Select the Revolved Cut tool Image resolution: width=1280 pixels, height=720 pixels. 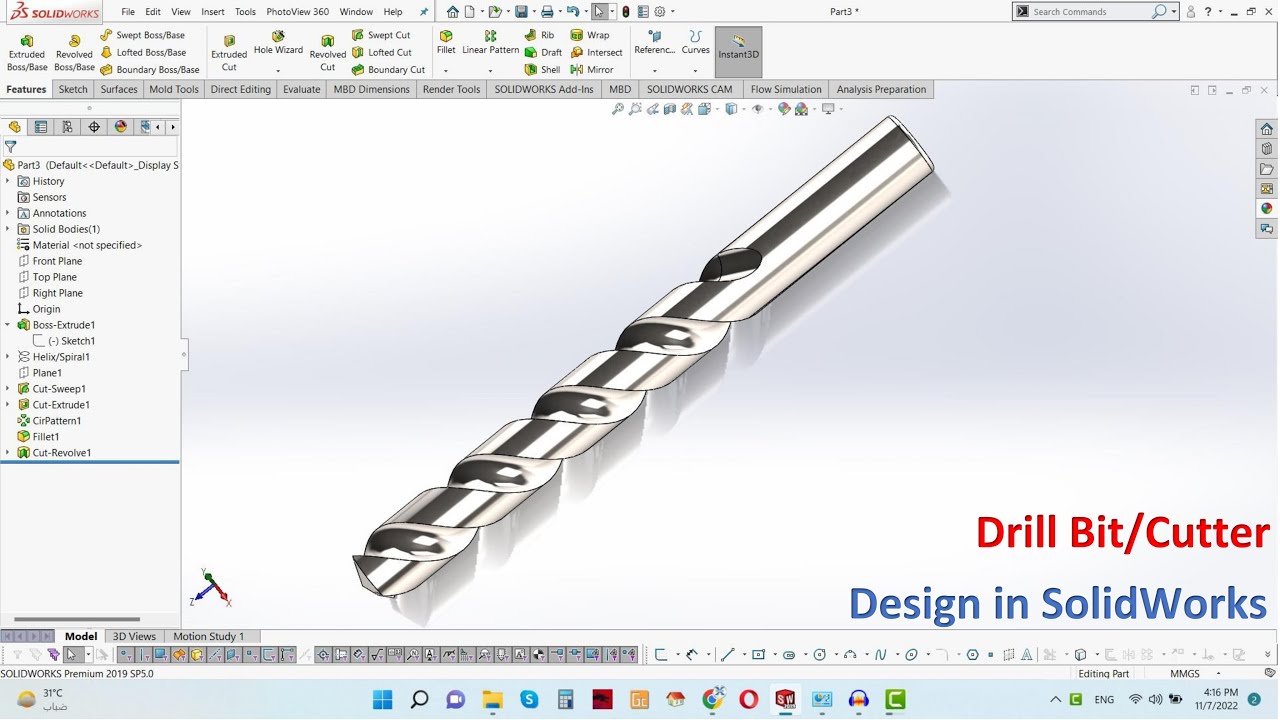coord(328,53)
